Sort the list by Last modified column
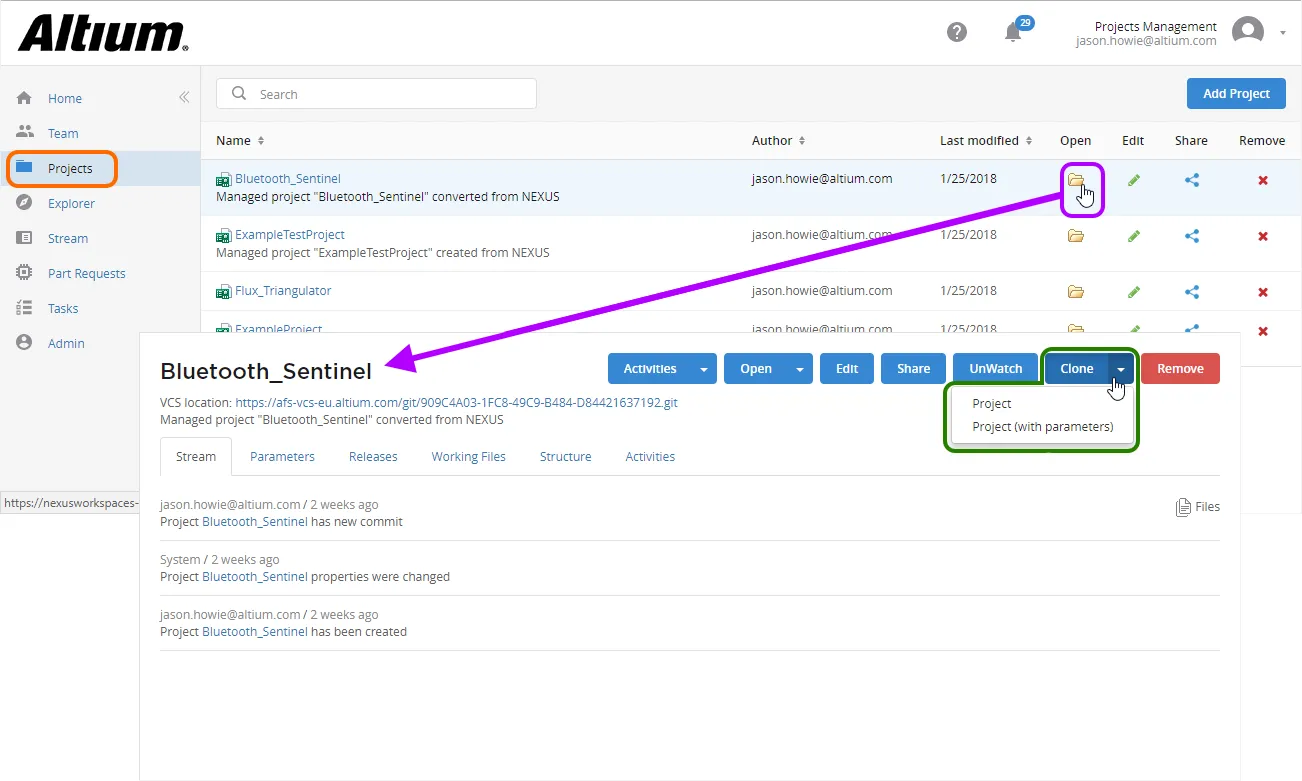 click(986, 141)
